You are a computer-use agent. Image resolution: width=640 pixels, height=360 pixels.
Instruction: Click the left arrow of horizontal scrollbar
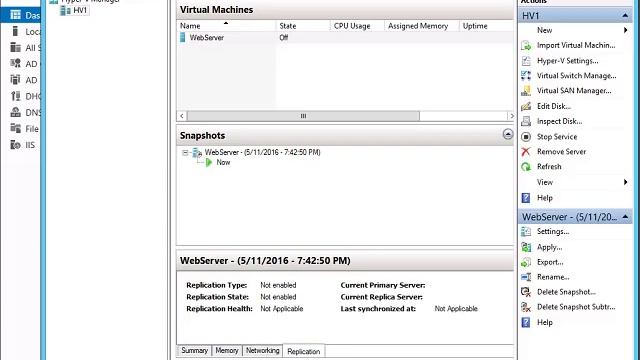(x=182, y=116)
